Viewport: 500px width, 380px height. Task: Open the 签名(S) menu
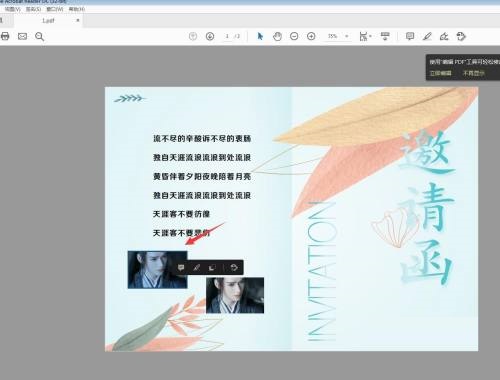pyautogui.click(x=33, y=9)
